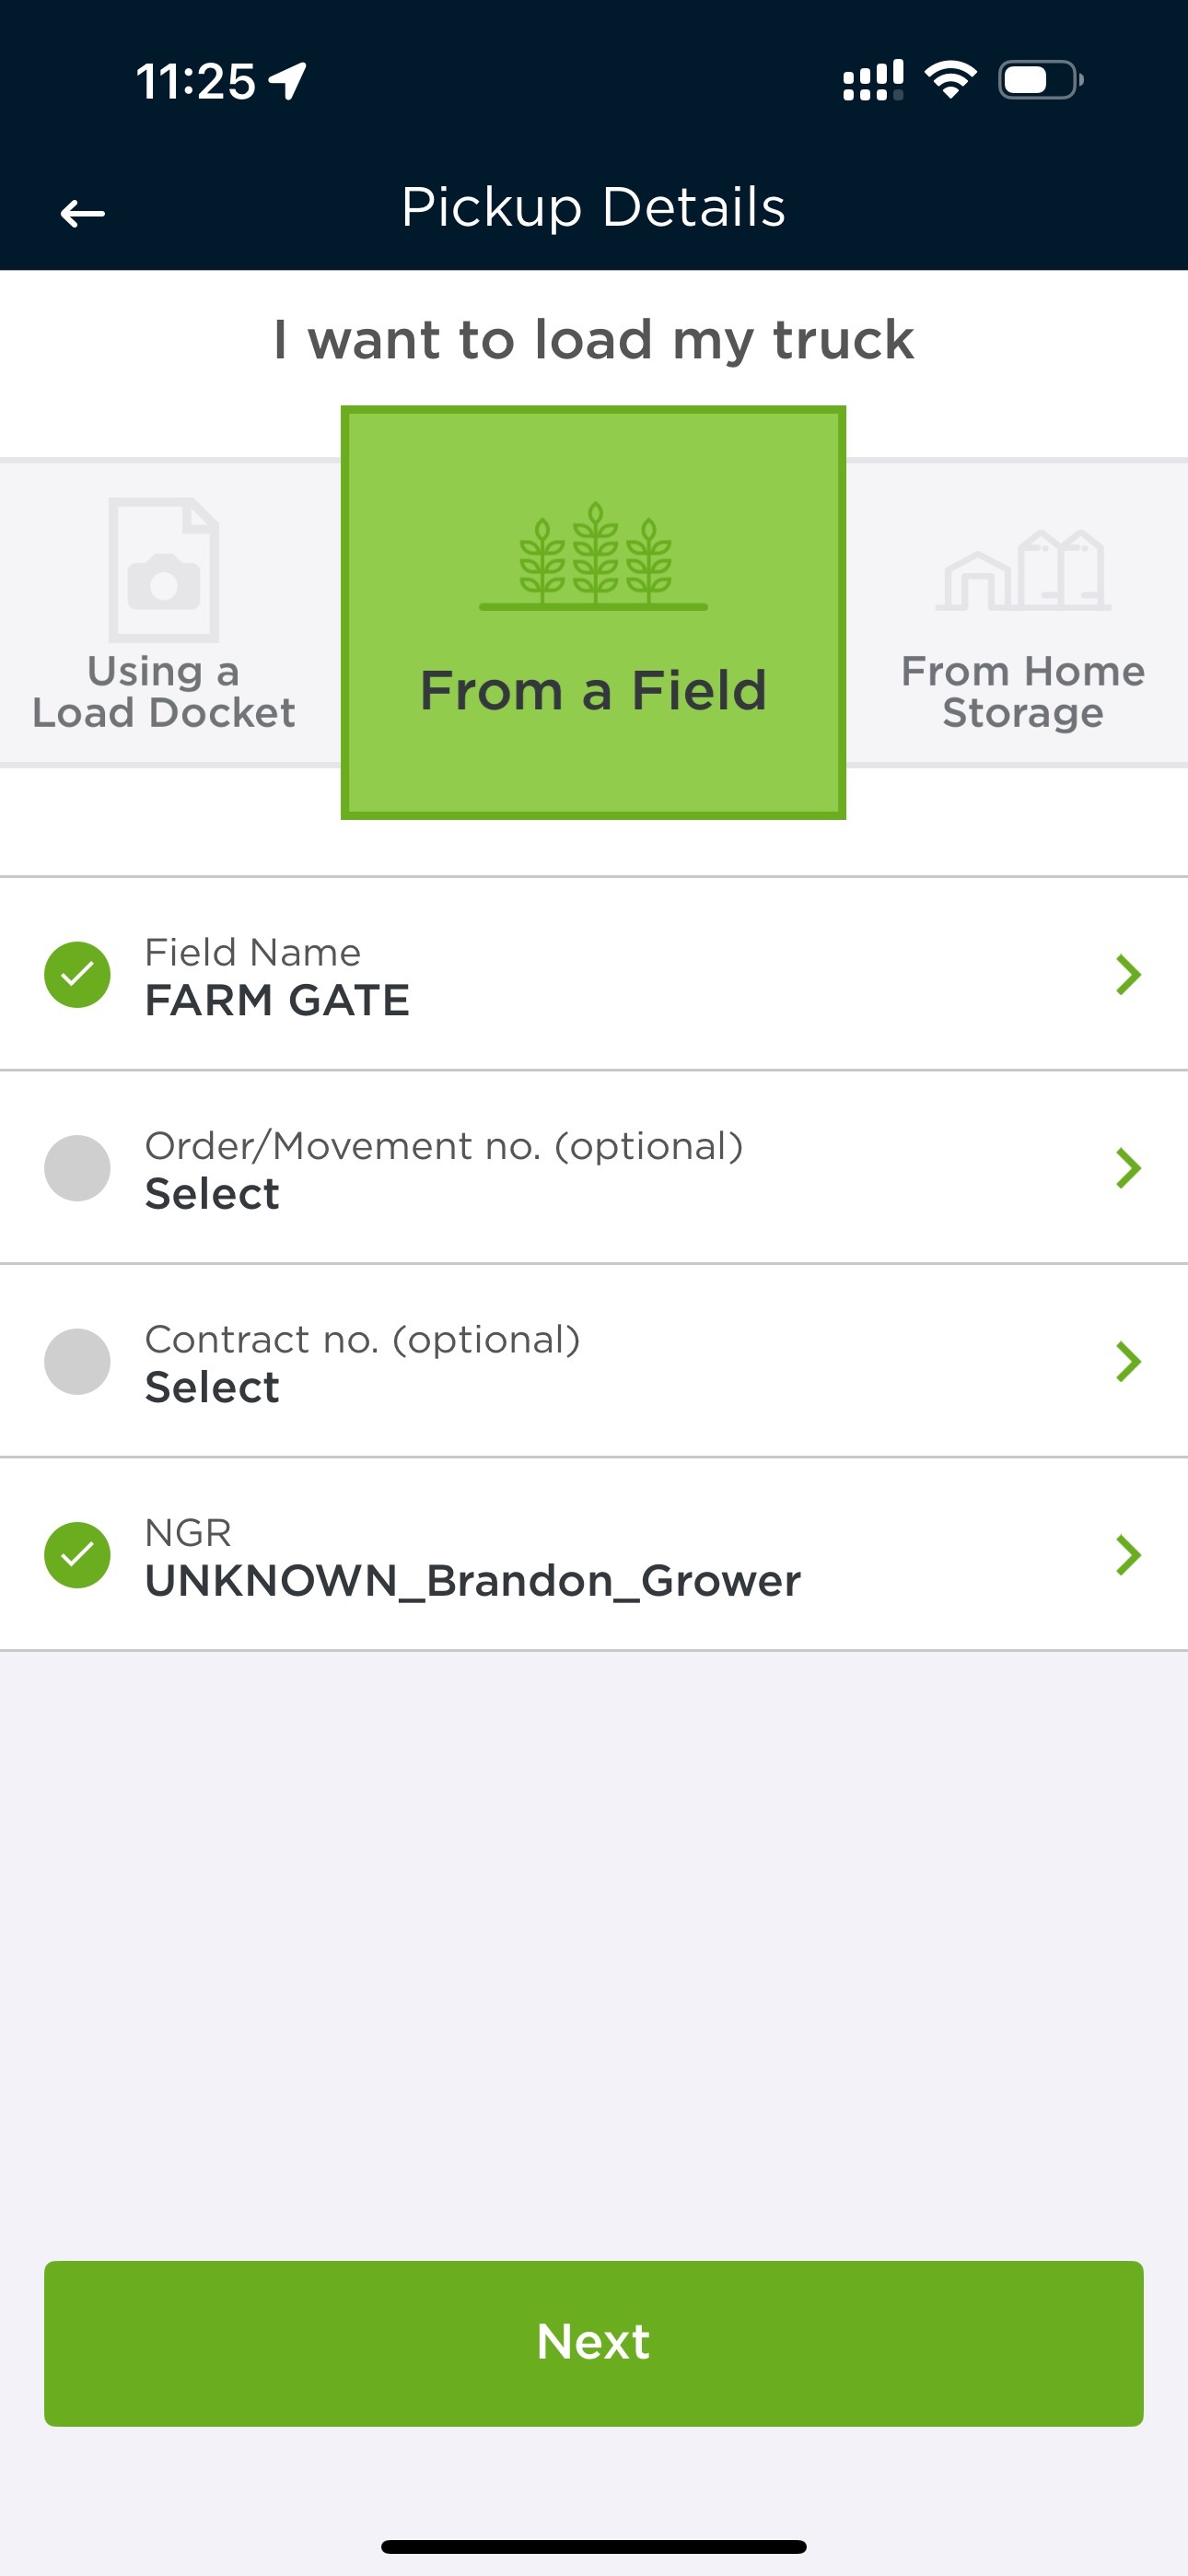Tap the cellular signal bars icon
The width and height of the screenshot is (1188, 2576).
point(872,80)
